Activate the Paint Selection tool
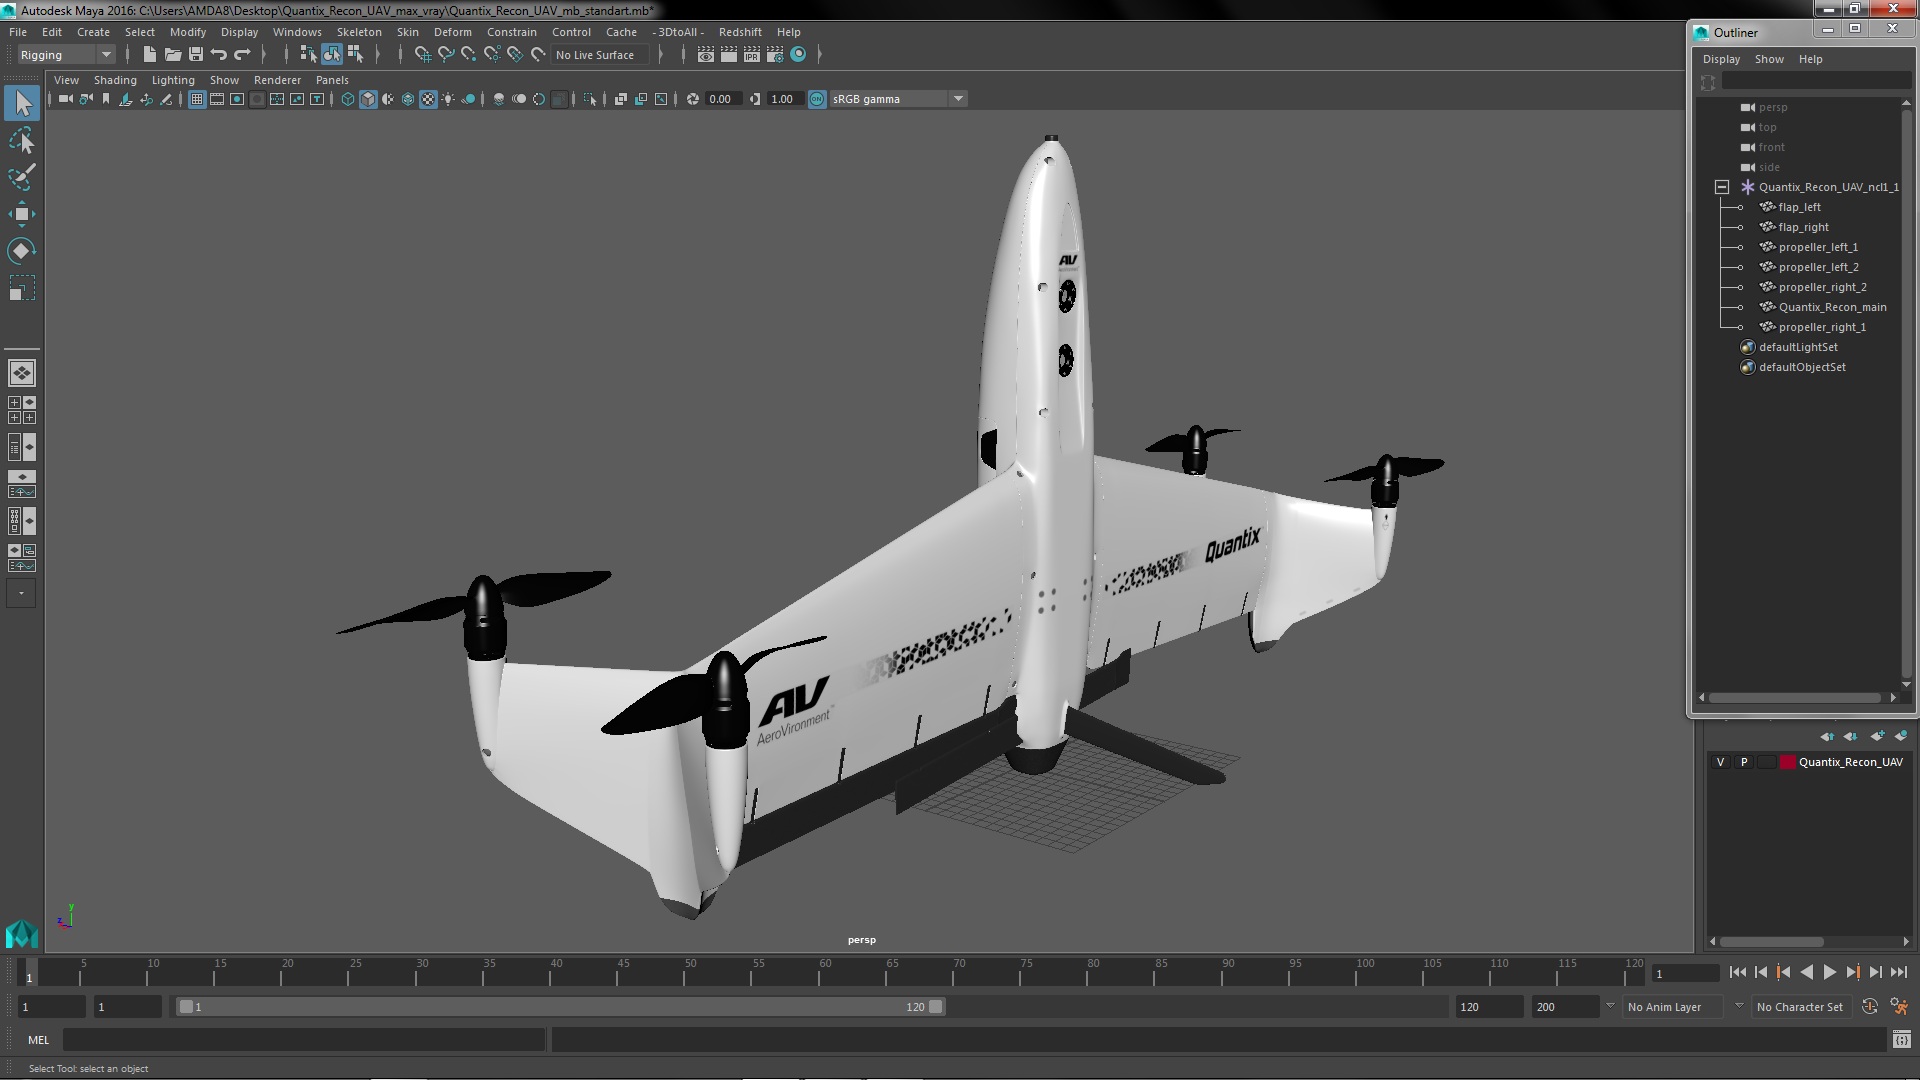The image size is (1920, 1080). coord(22,177)
